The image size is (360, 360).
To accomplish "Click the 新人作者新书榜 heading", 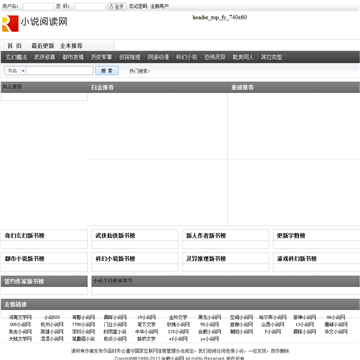I will tap(206, 236).
